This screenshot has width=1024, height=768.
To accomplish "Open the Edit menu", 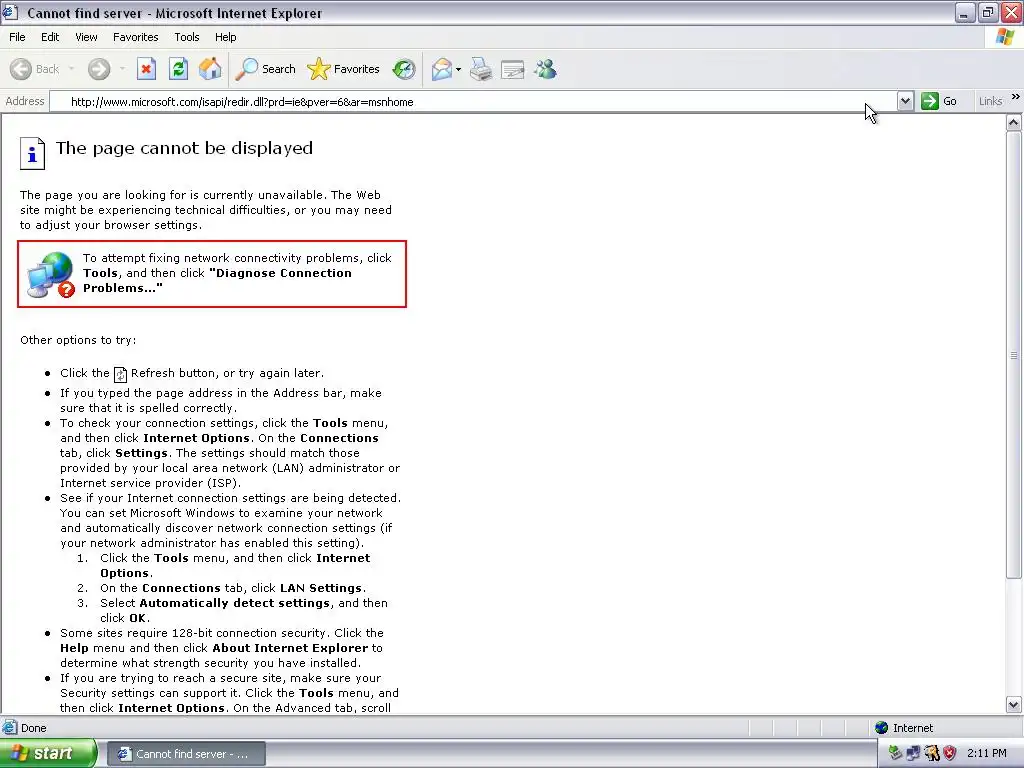I will pyautogui.click(x=50, y=37).
